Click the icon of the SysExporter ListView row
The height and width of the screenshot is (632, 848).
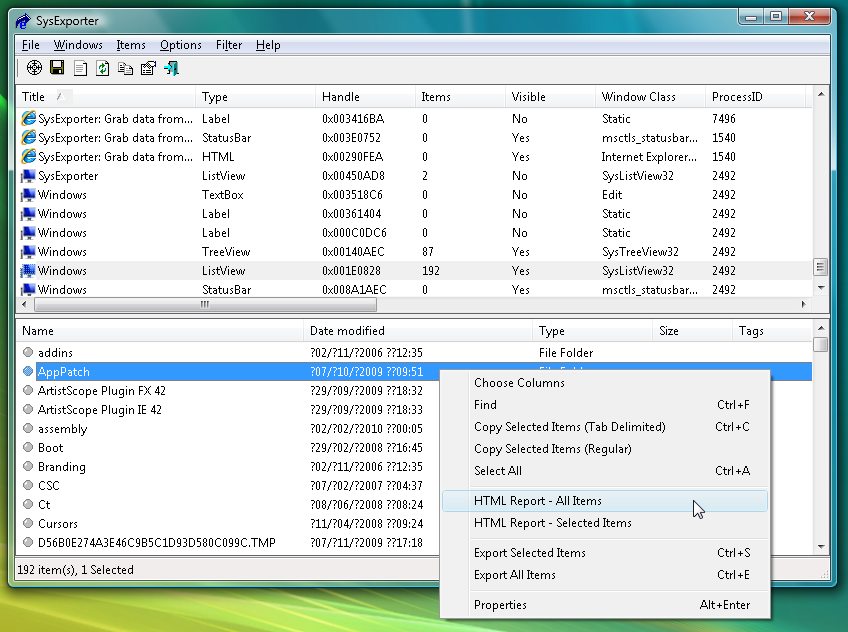[x=28, y=176]
